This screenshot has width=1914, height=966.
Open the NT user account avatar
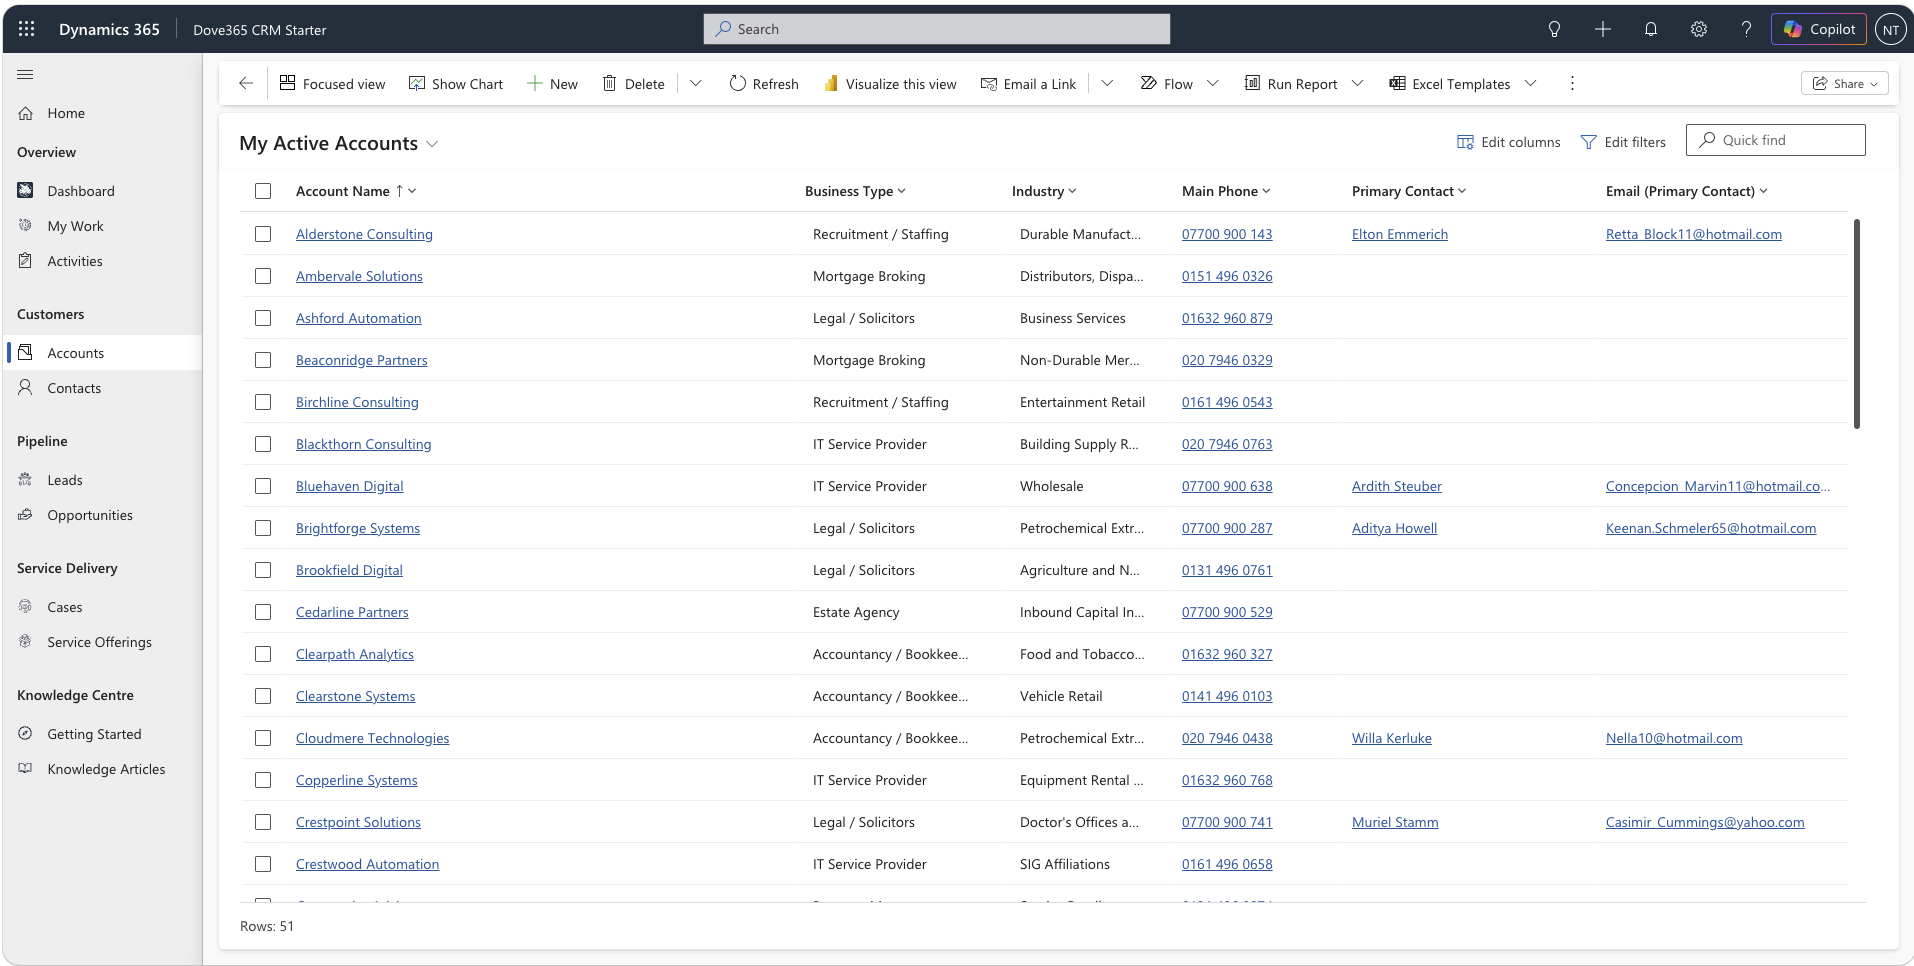pos(1890,29)
